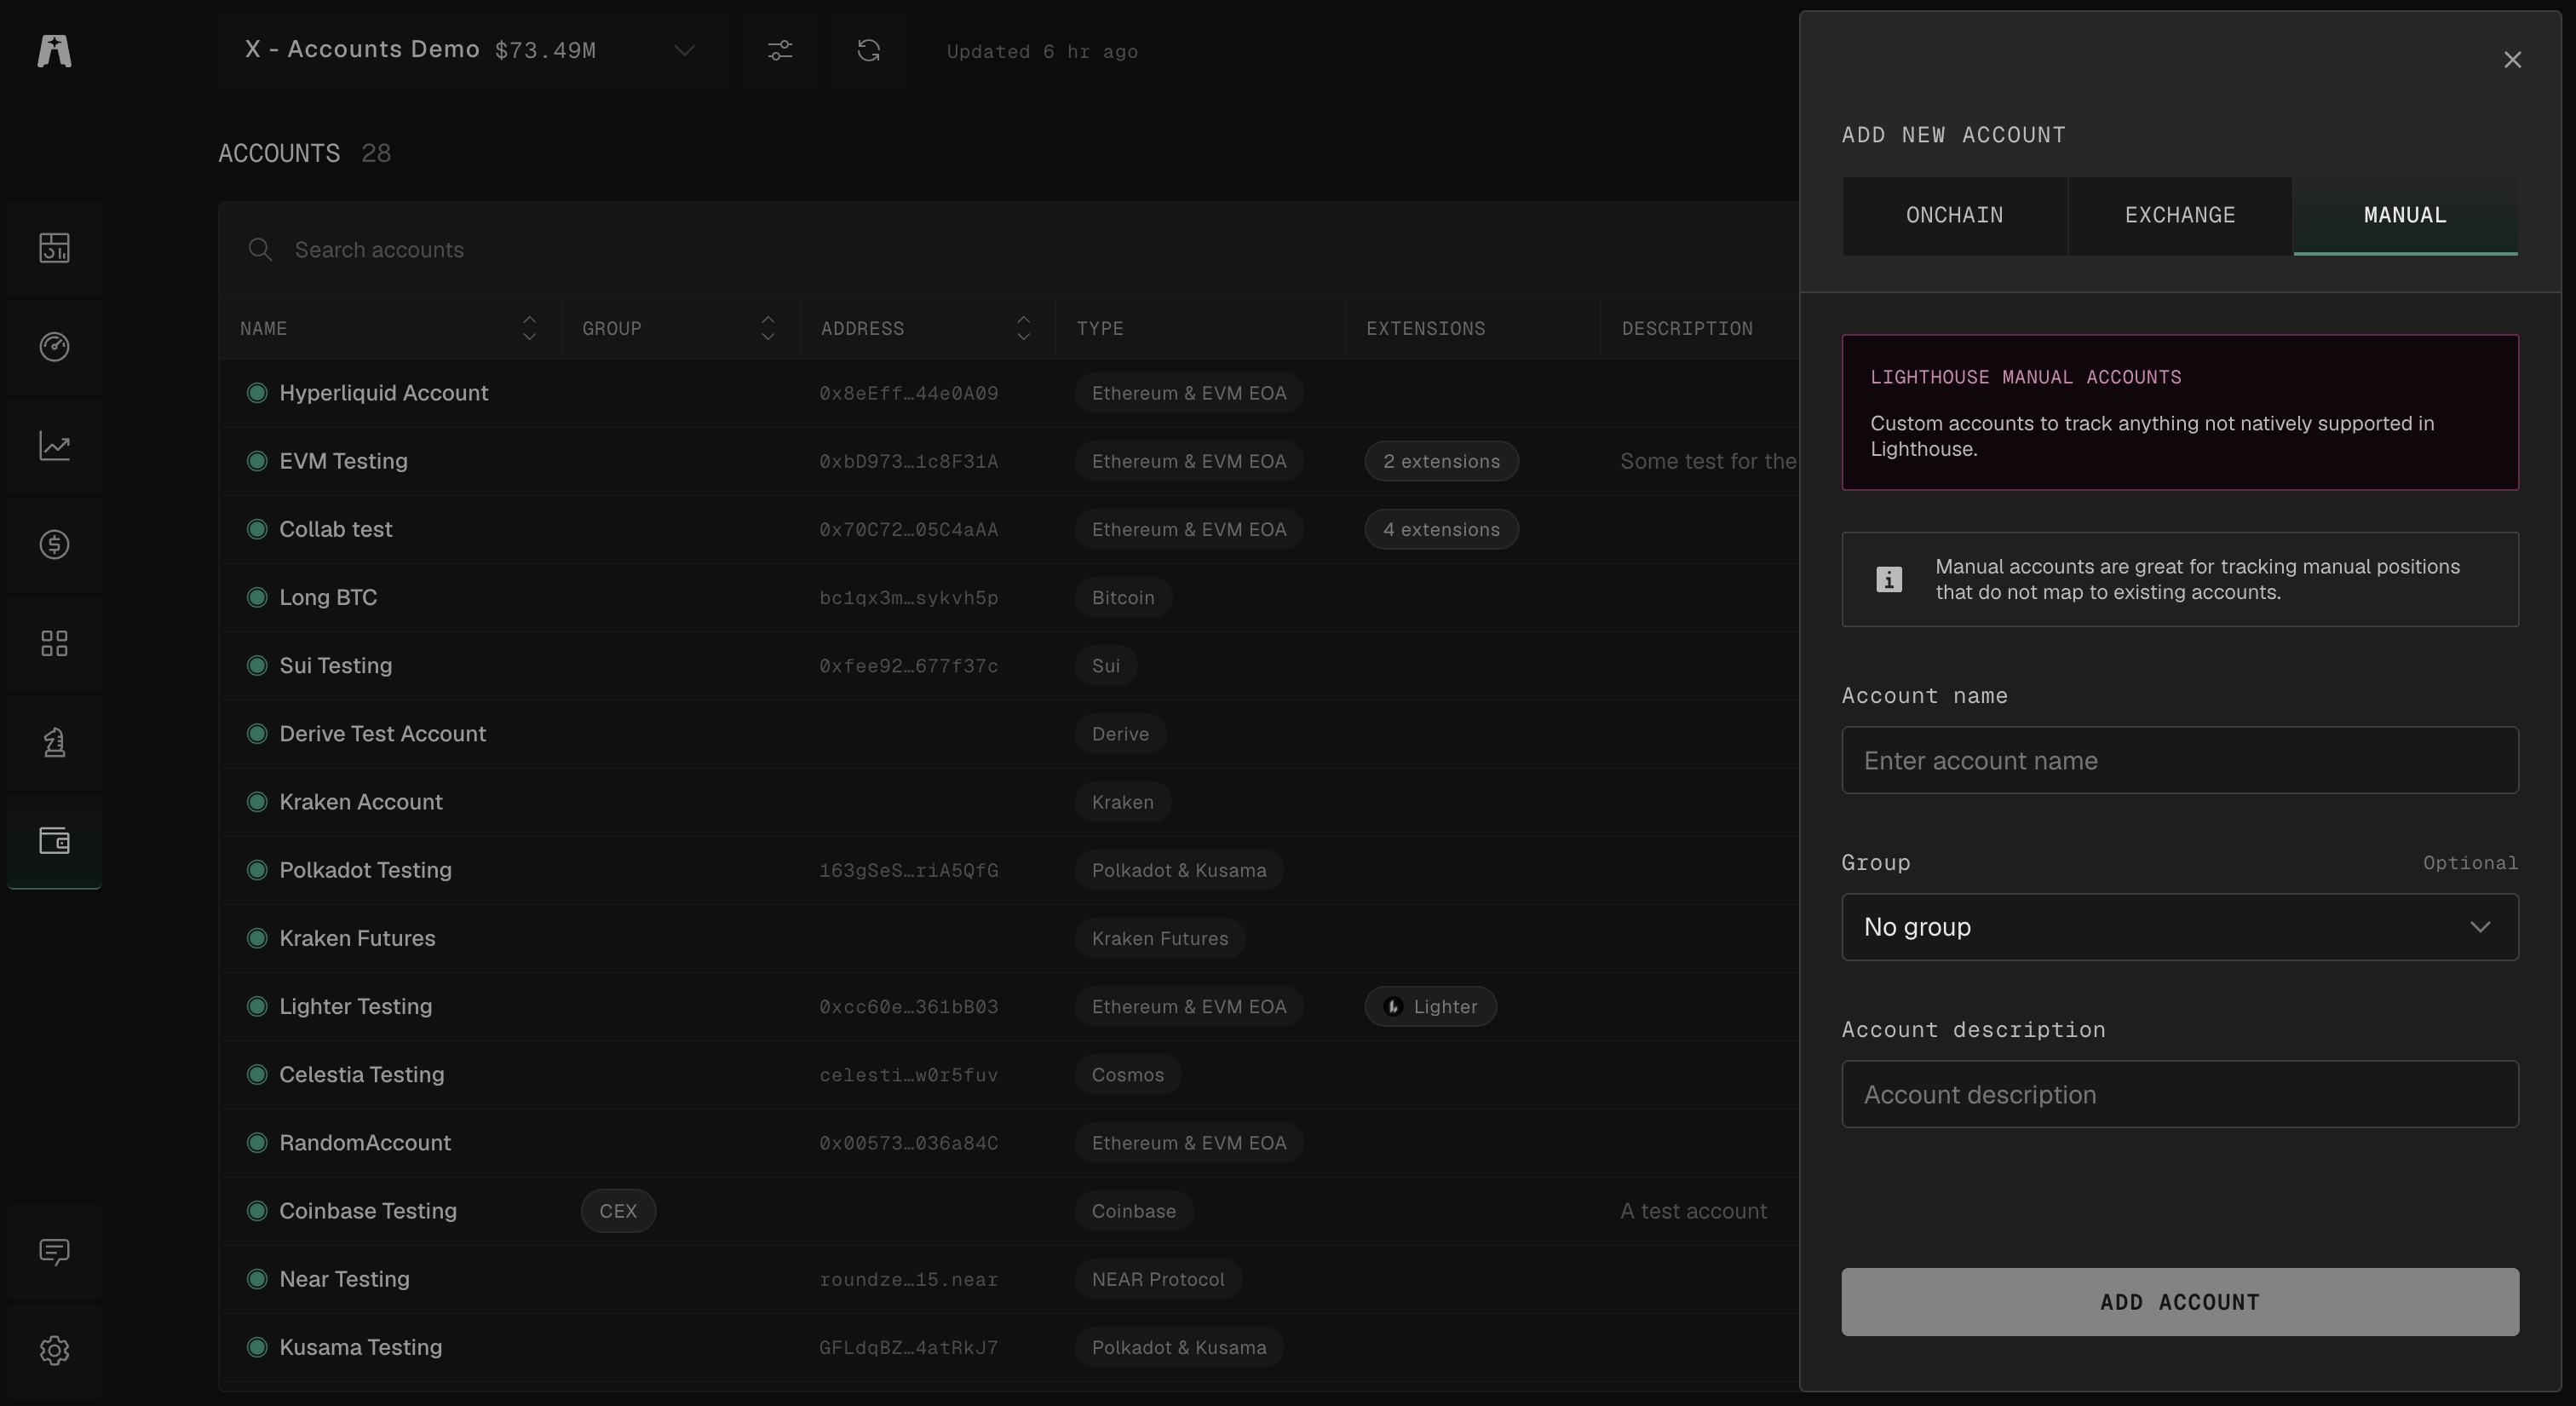Select the Manual tab
The image size is (2576, 1406).
coord(2405,216)
